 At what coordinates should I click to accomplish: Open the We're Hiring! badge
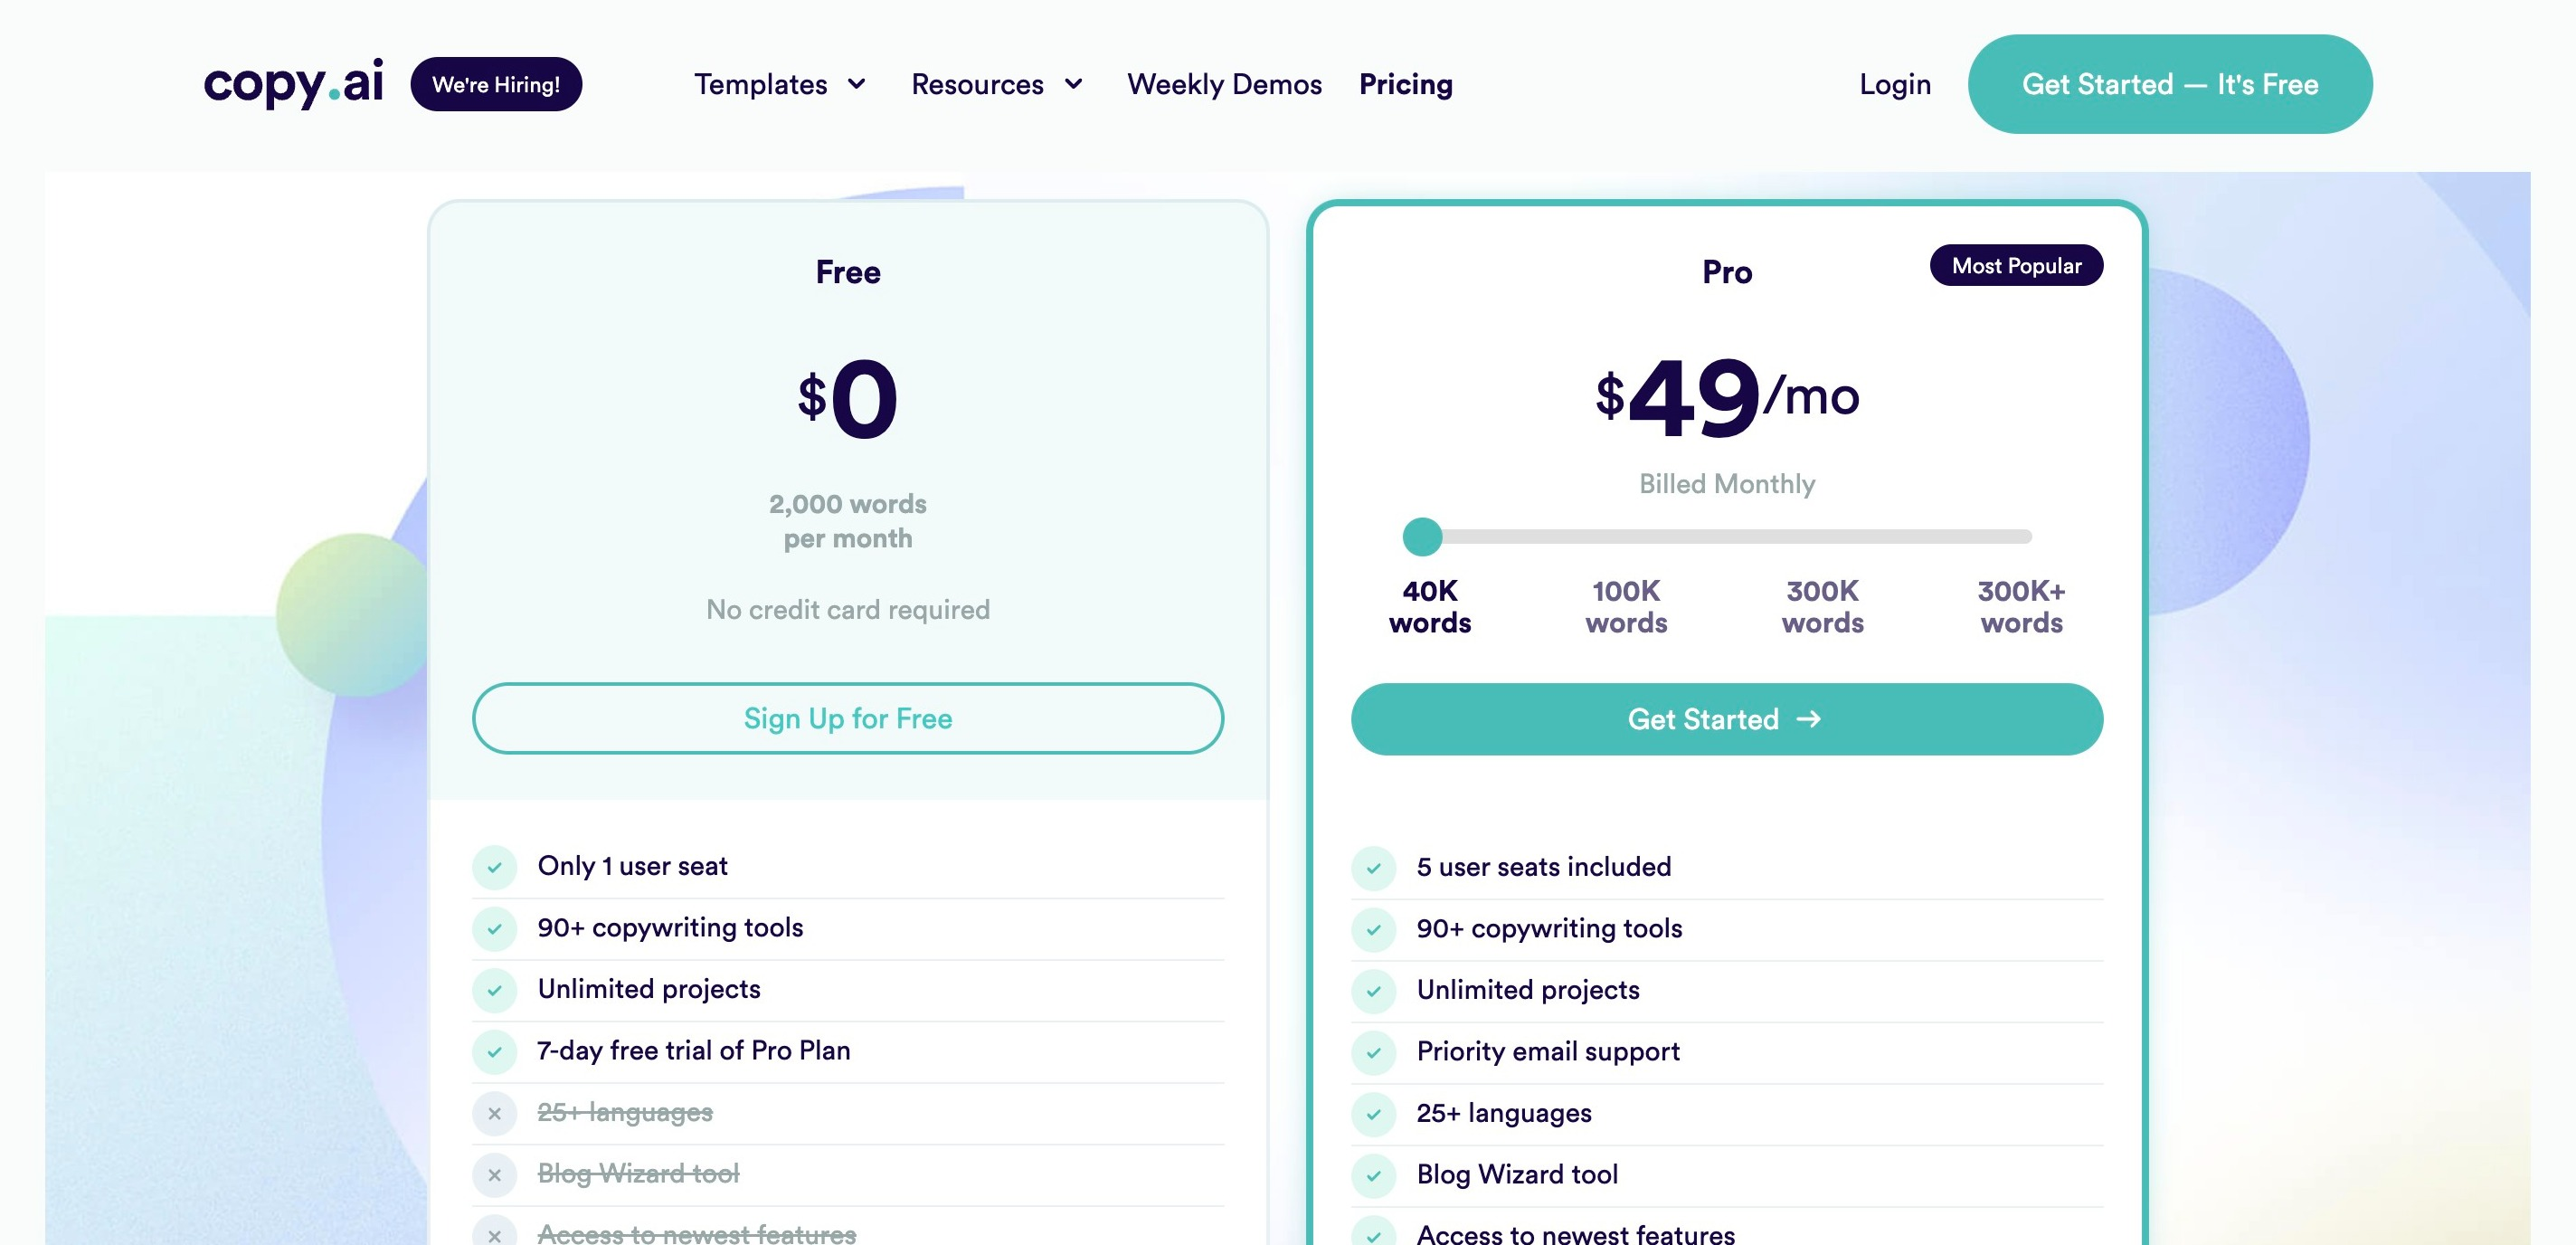pyautogui.click(x=496, y=84)
